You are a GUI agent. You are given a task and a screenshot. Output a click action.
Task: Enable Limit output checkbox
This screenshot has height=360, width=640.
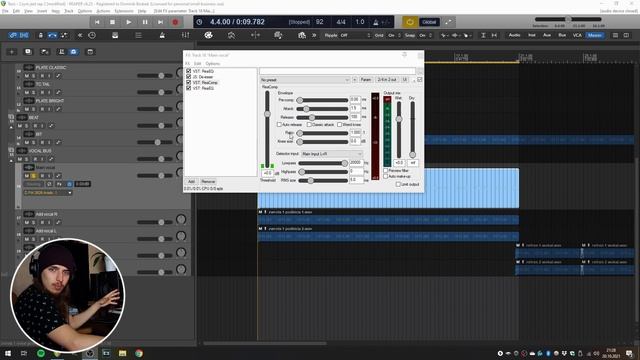click(x=398, y=184)
